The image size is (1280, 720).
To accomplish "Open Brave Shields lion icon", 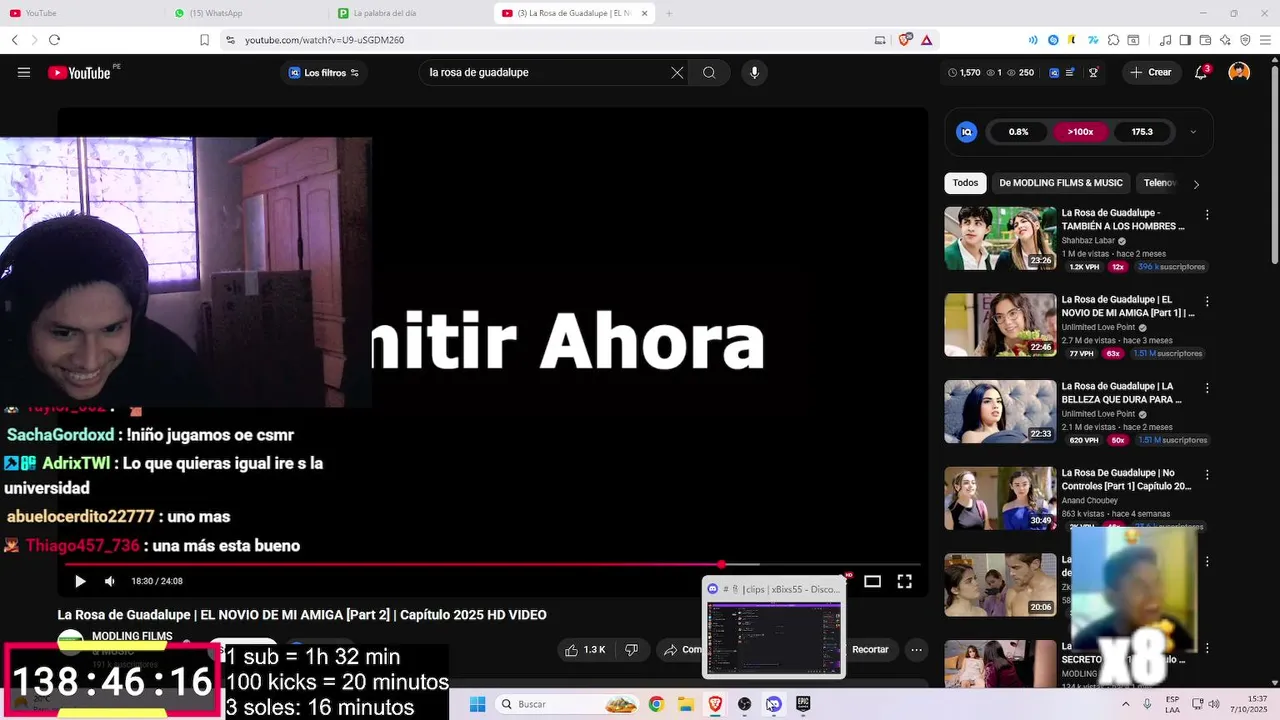I will point(905,40).
